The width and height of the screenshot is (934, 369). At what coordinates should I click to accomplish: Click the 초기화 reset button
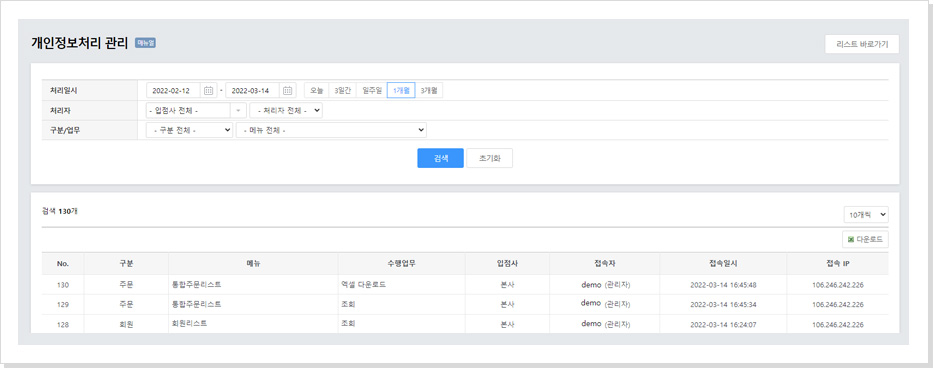pyautogui.click(x=489, y=158)
